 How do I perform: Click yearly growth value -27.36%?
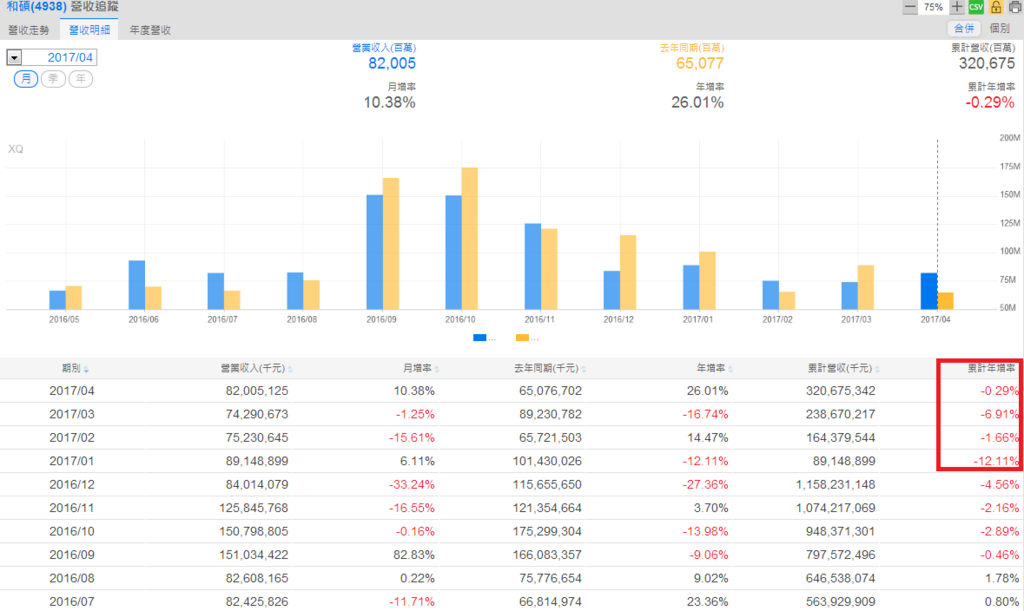tap(706, 485)
